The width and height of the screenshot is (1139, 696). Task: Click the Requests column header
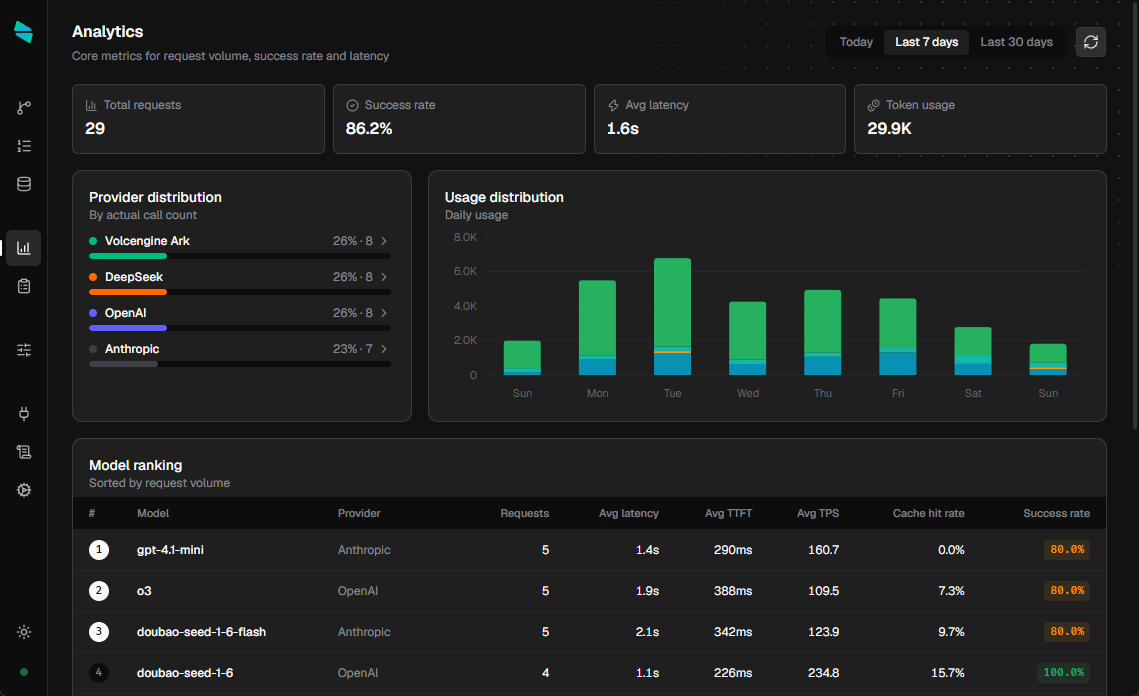click(x=524, y=514)
